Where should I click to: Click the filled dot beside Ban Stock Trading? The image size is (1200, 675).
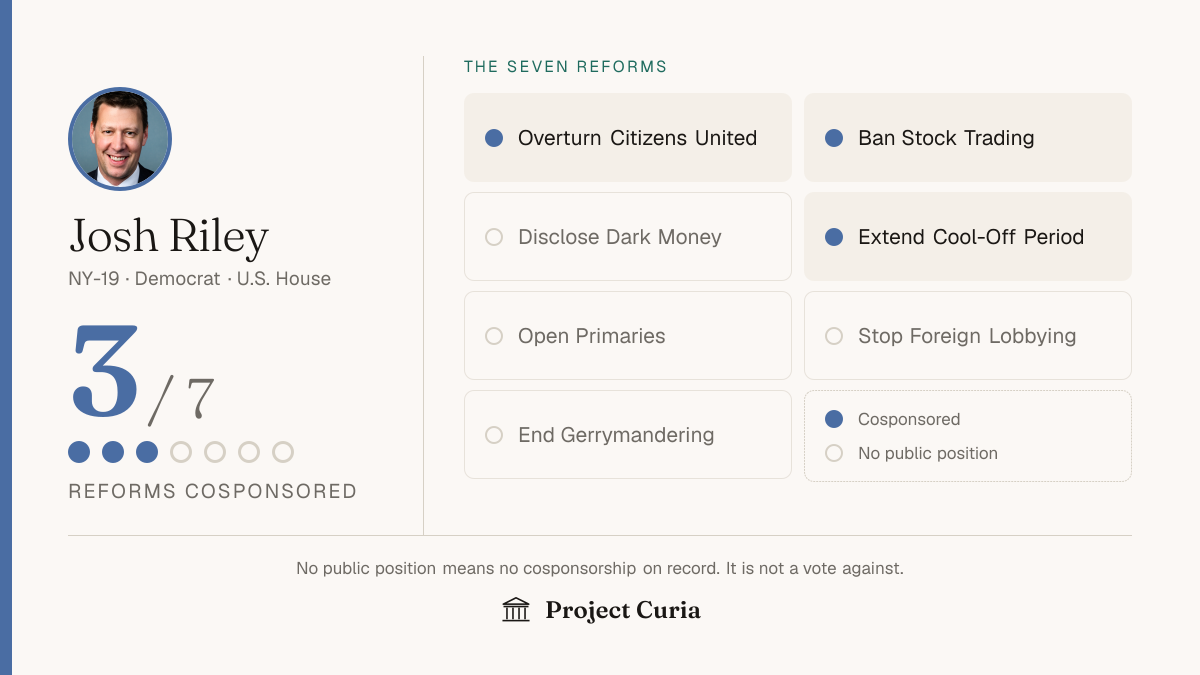coord(834,138)
